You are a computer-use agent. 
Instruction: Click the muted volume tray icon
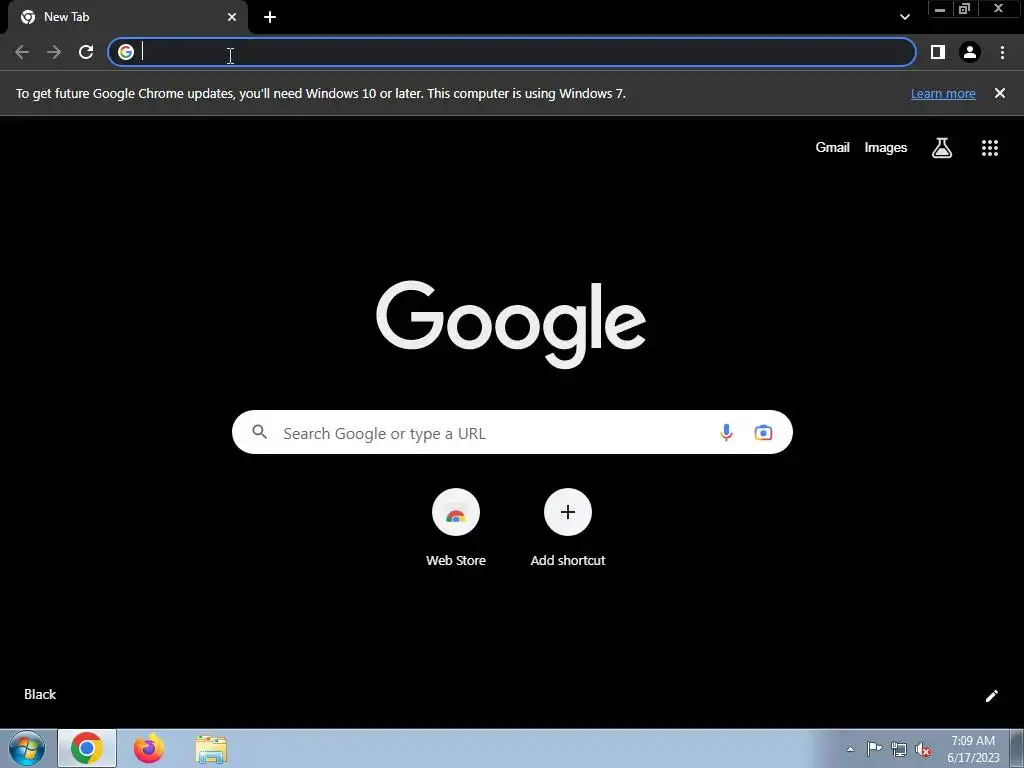[923, 749]
